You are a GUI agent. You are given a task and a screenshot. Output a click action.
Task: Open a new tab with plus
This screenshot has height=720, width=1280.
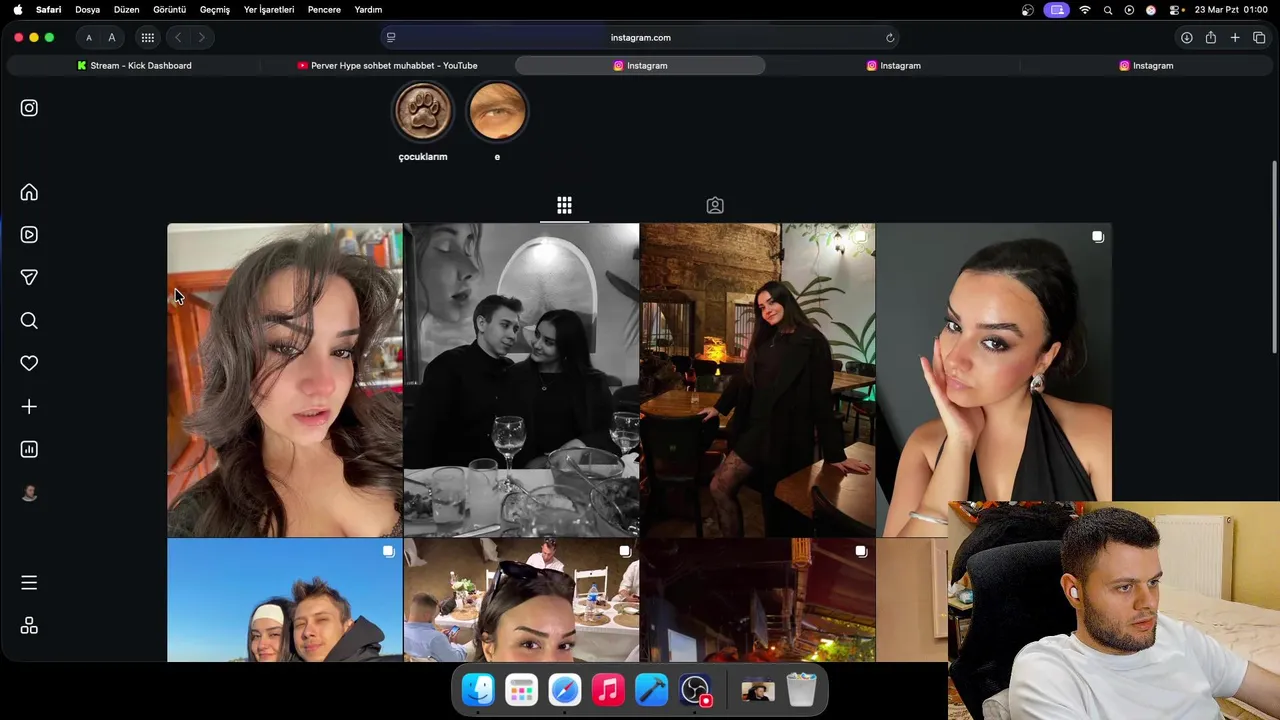coord(1234,38)
